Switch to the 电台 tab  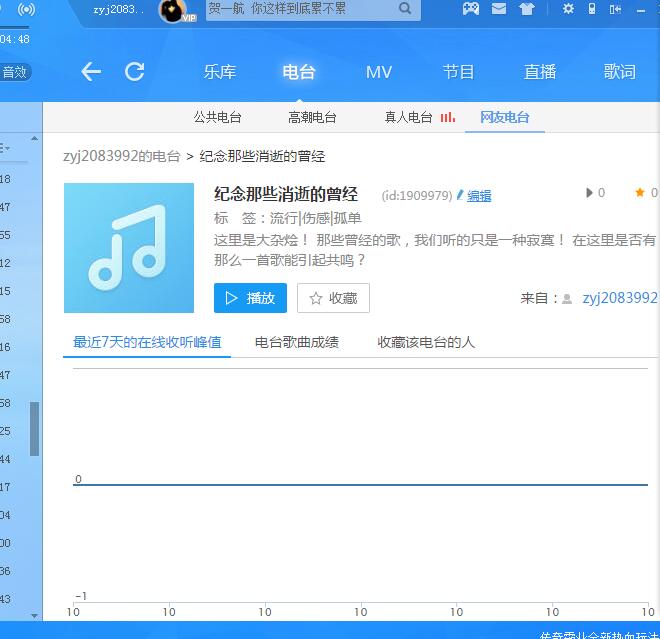(x=299, y=72)
